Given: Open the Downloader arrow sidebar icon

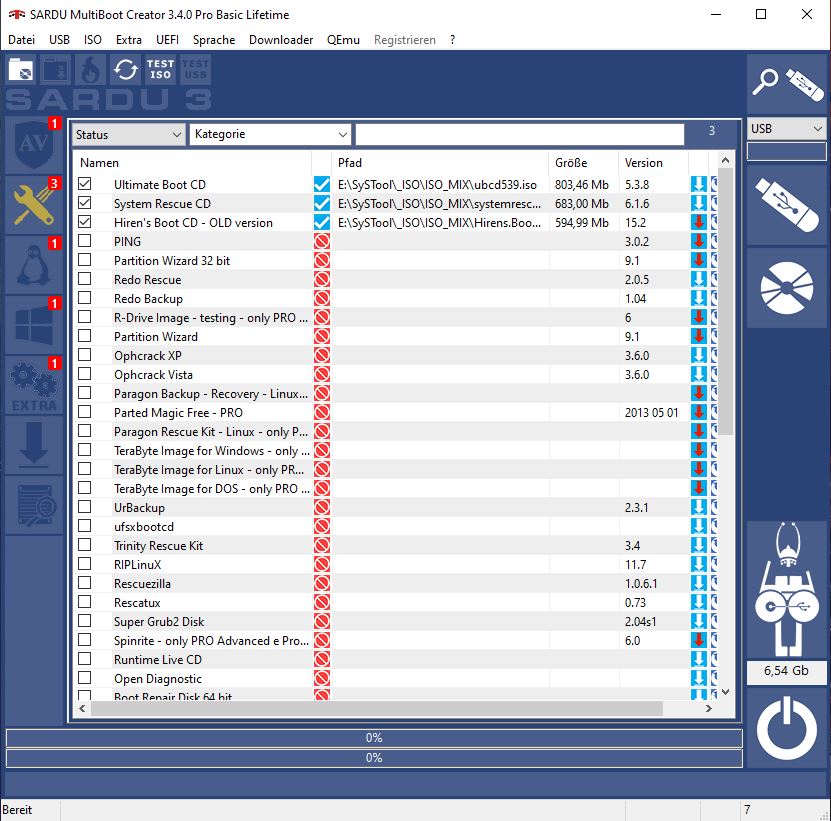Looking at the screenshot, I should click(x=33, y=444).
